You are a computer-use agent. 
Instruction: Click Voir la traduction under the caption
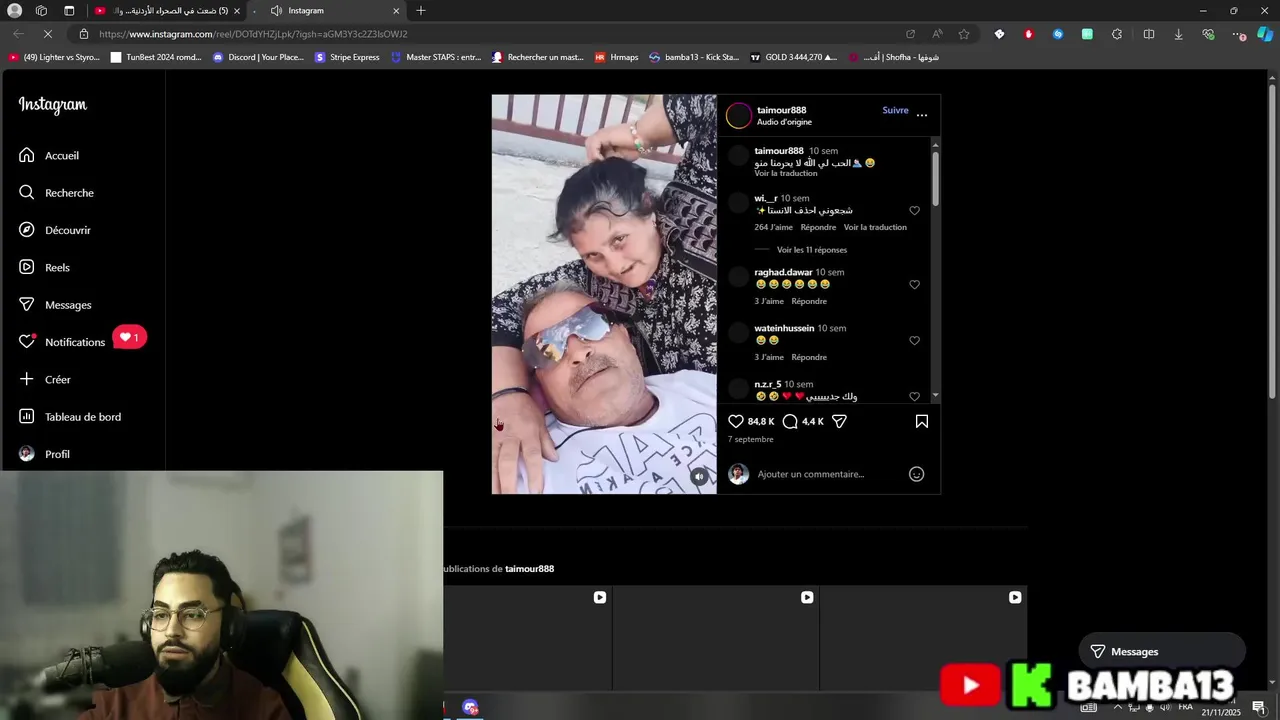[785, 173]
